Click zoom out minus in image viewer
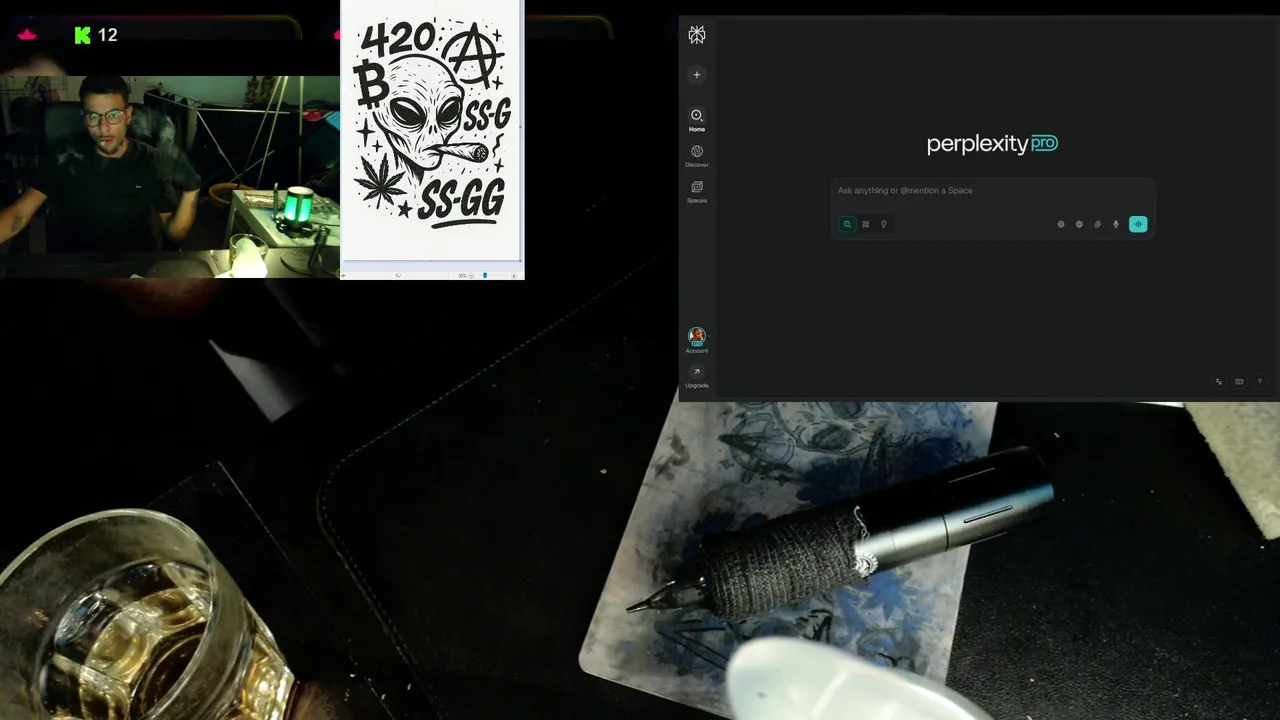This screenshot has width=1280, height=720. click(472, 275)
